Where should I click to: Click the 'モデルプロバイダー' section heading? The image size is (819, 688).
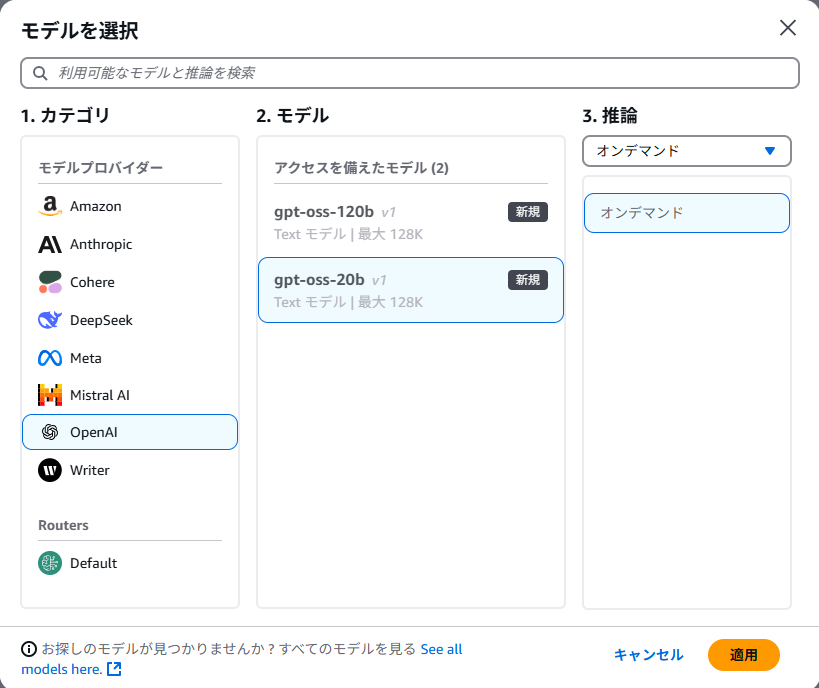(x=101, y=168)
